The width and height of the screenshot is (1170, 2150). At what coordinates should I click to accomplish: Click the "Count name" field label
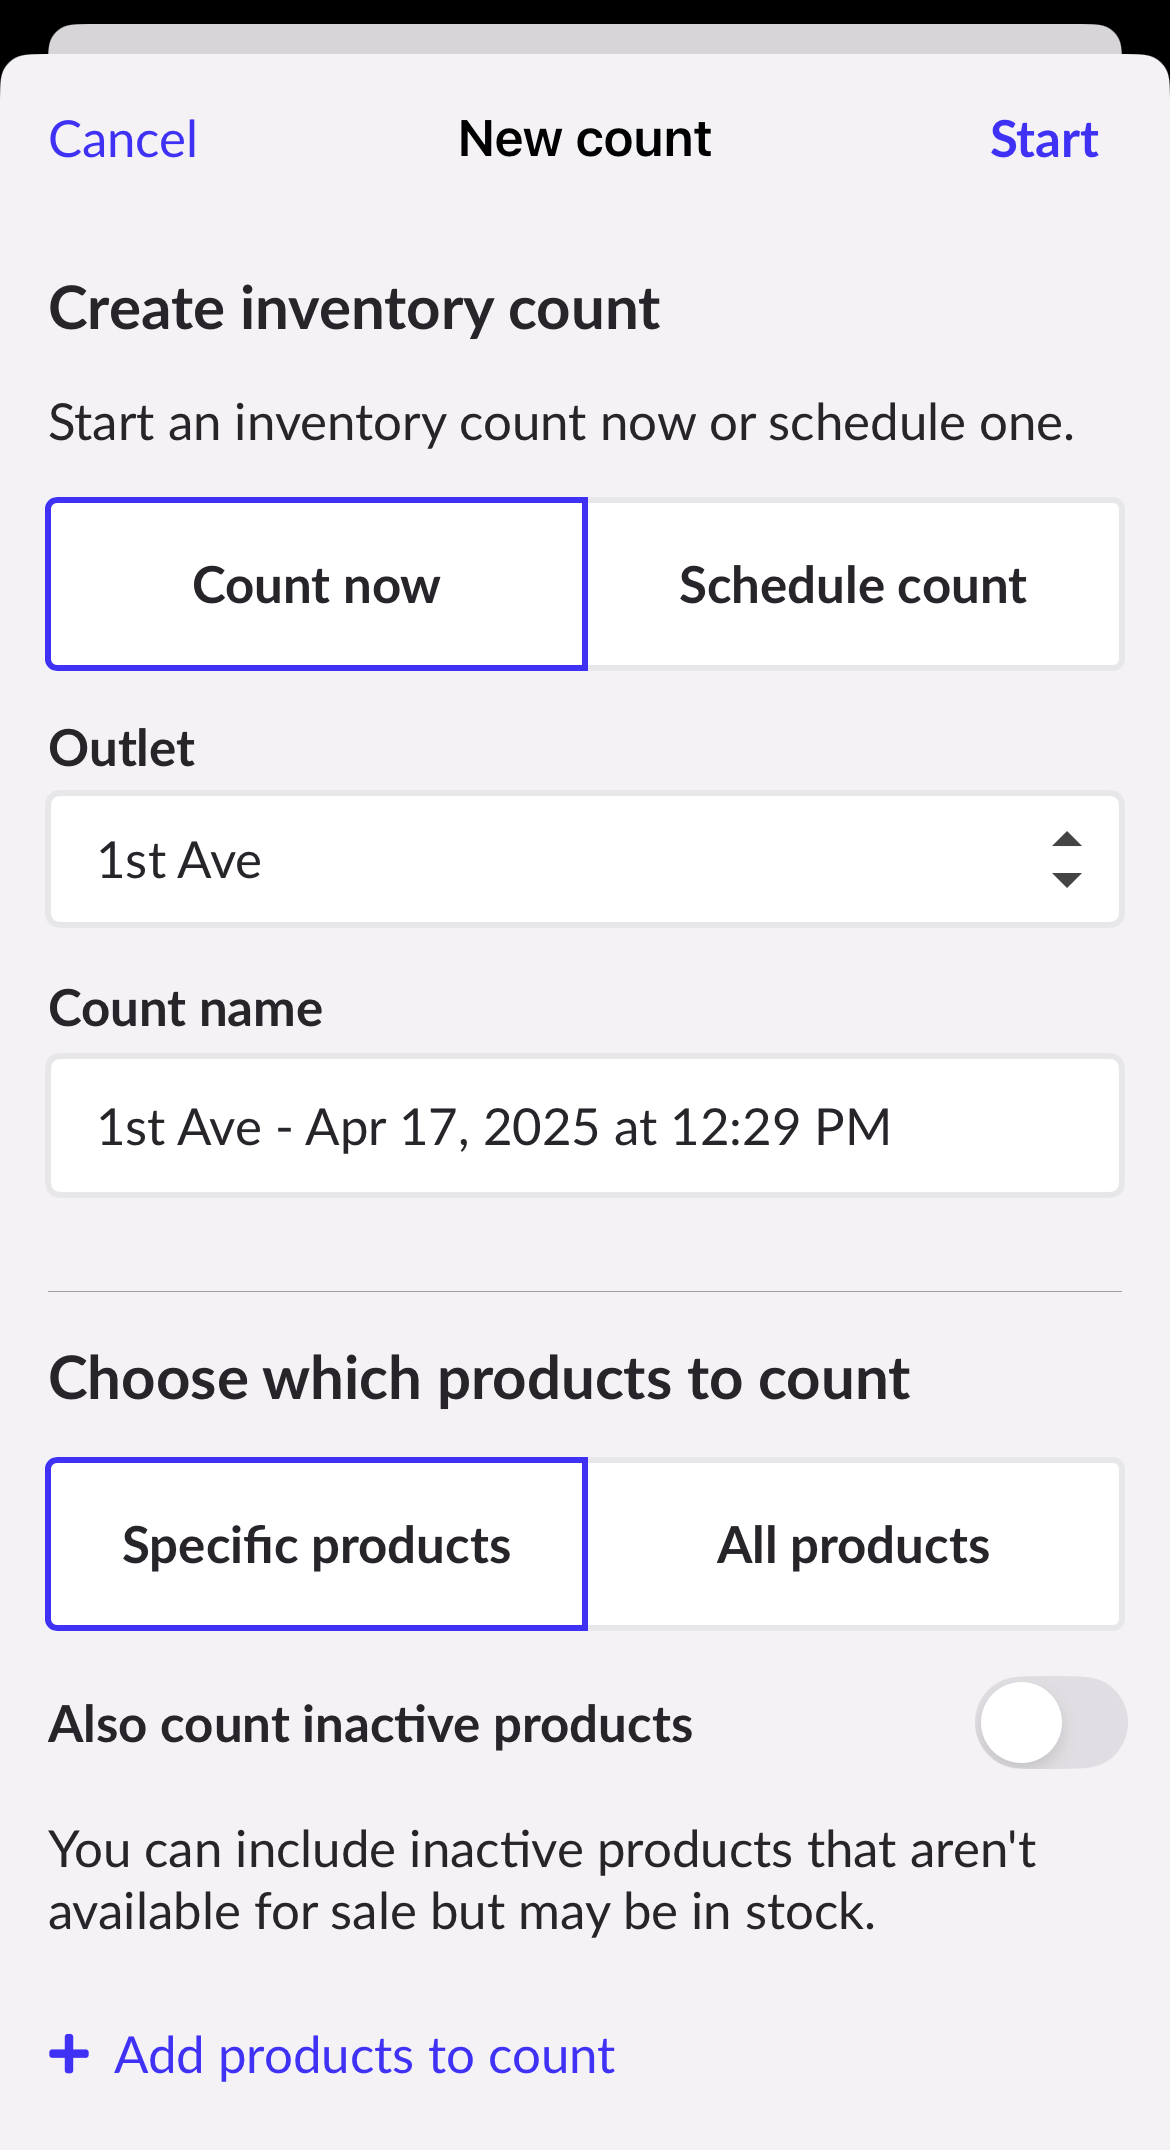tap(186, 1009)
